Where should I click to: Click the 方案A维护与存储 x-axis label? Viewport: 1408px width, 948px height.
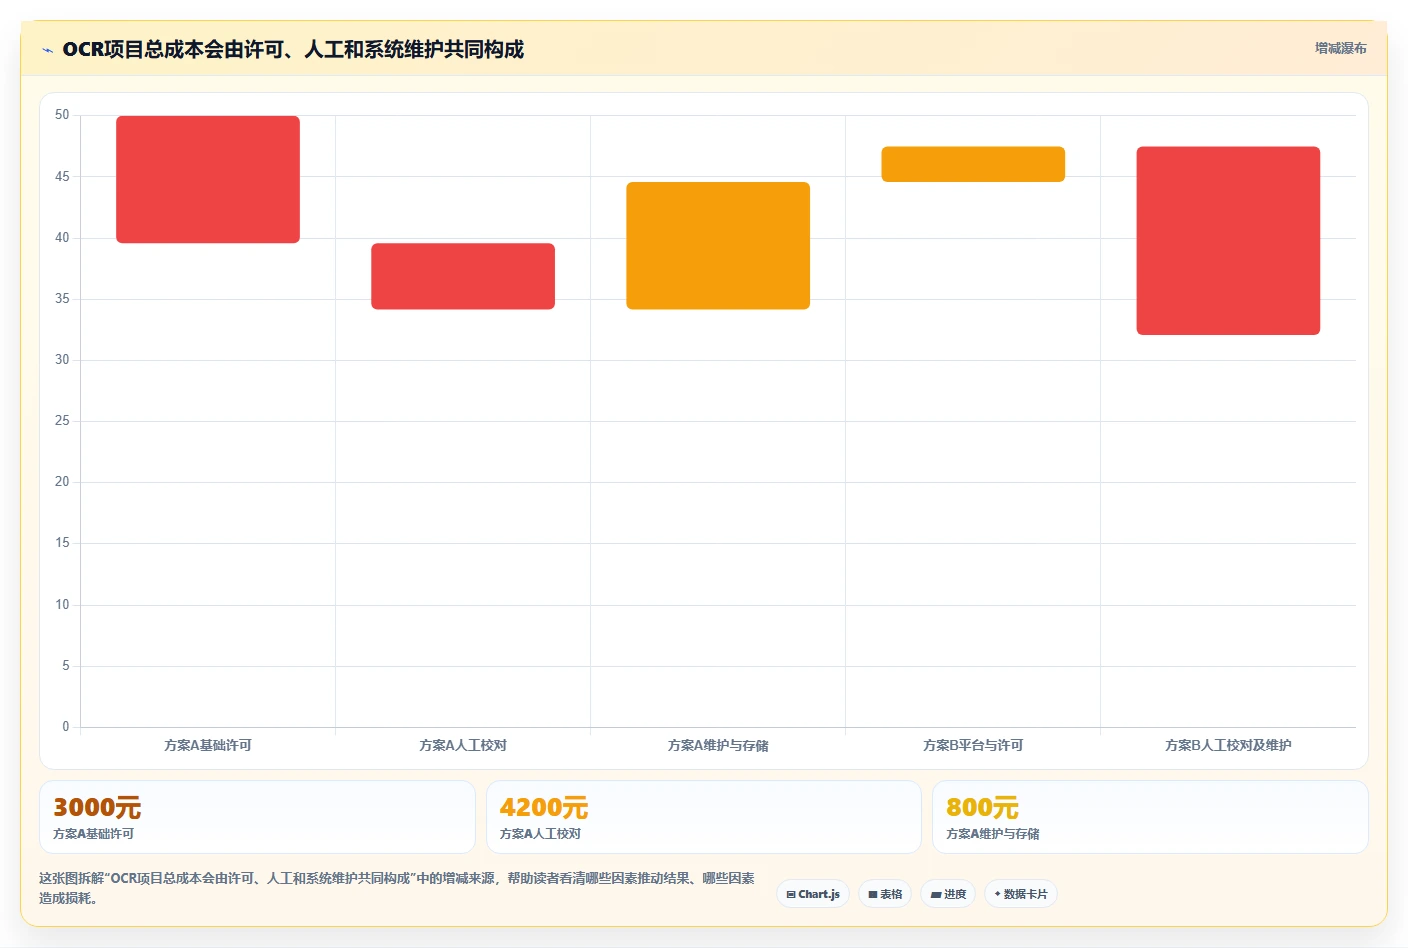tap(718, 745)
